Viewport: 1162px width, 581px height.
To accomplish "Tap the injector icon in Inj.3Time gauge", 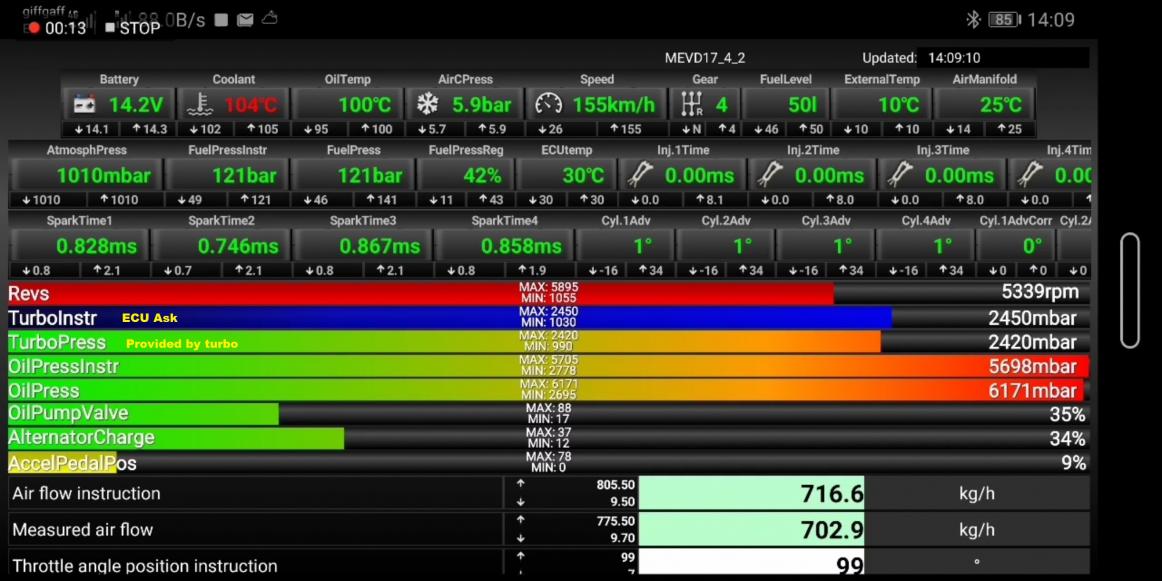I will (x=900, y=175).
